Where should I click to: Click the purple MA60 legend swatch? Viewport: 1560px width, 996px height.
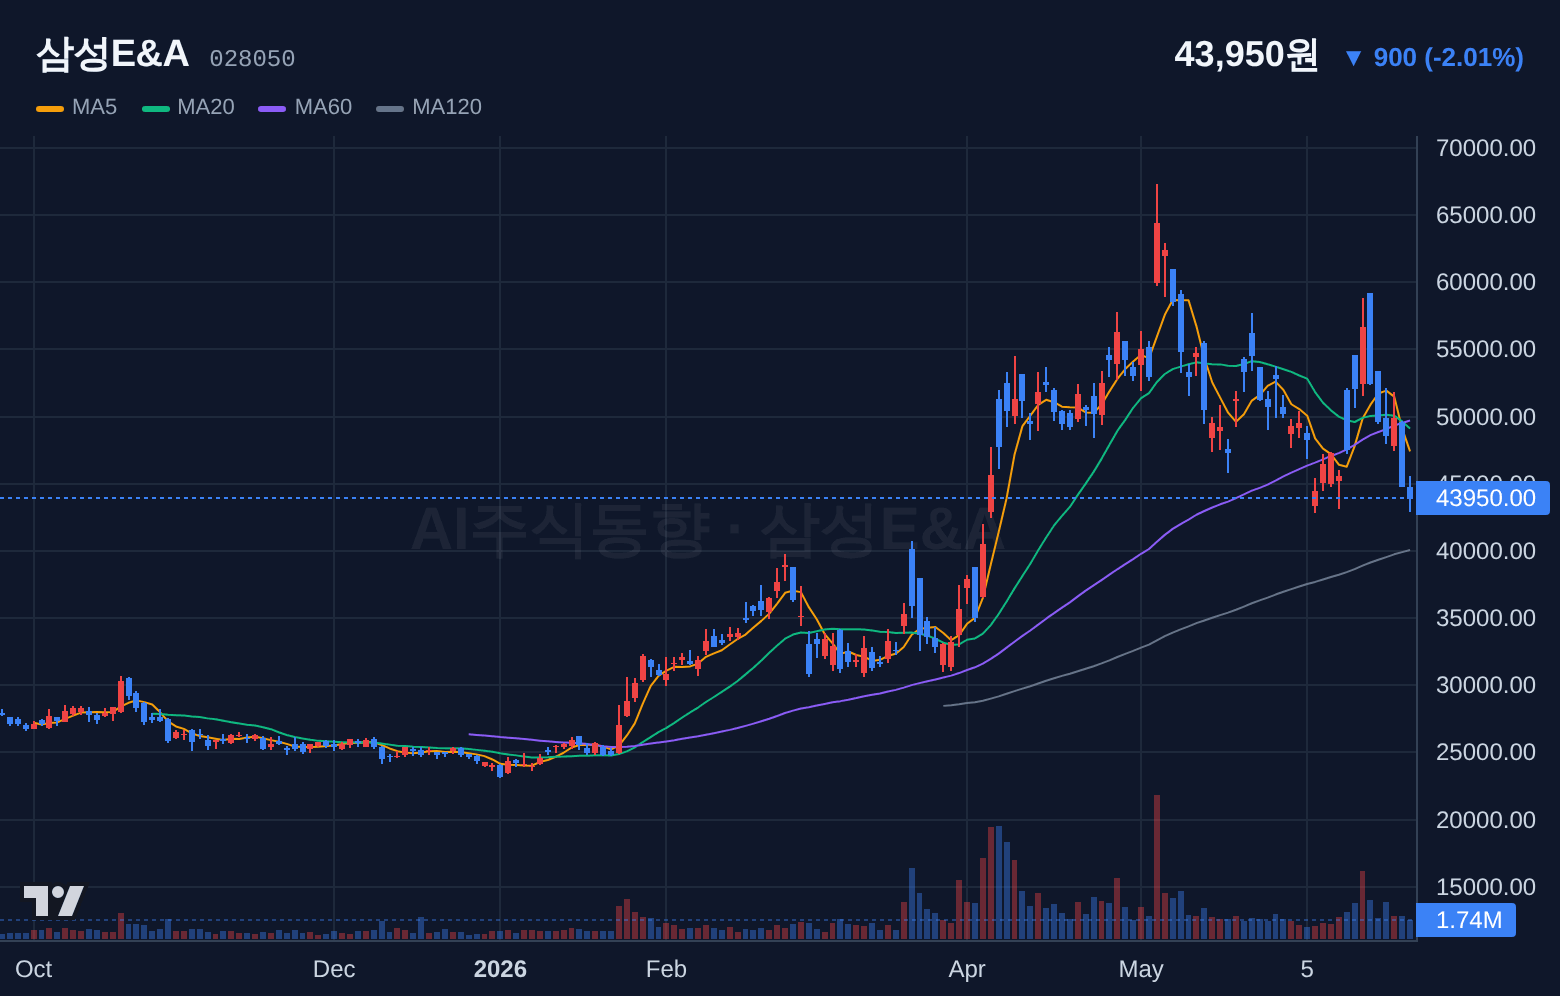(272, 108)
